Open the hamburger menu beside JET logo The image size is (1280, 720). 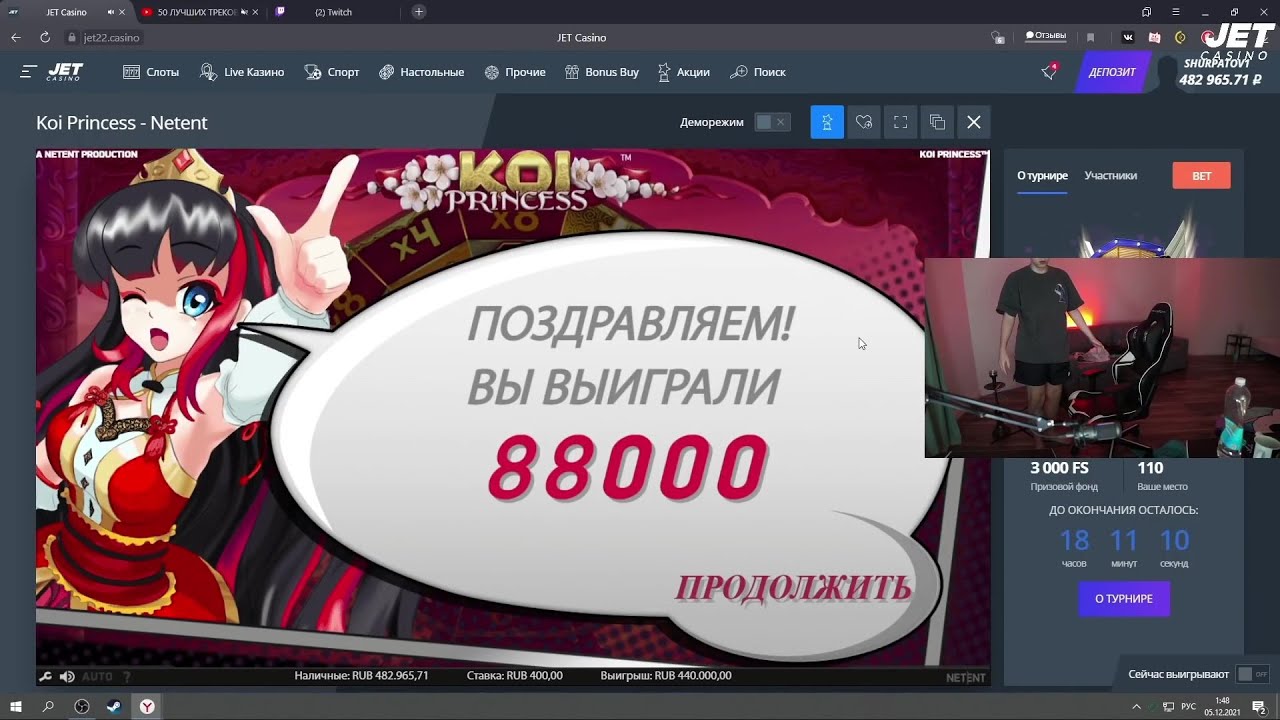pos(28,72)
